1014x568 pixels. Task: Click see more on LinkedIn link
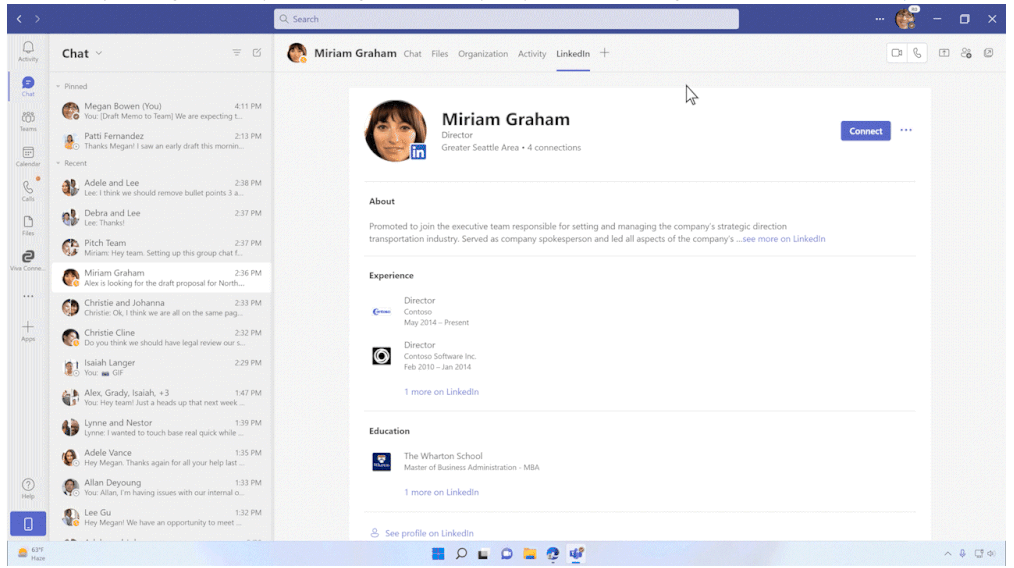784,239
